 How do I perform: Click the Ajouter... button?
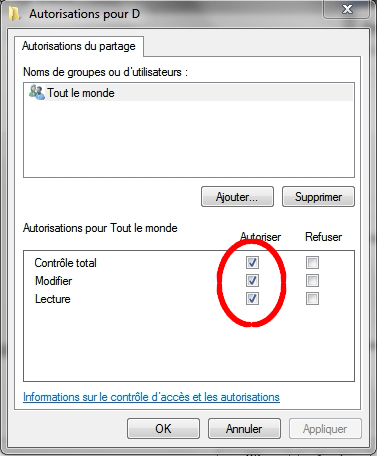tap(237, 197)
